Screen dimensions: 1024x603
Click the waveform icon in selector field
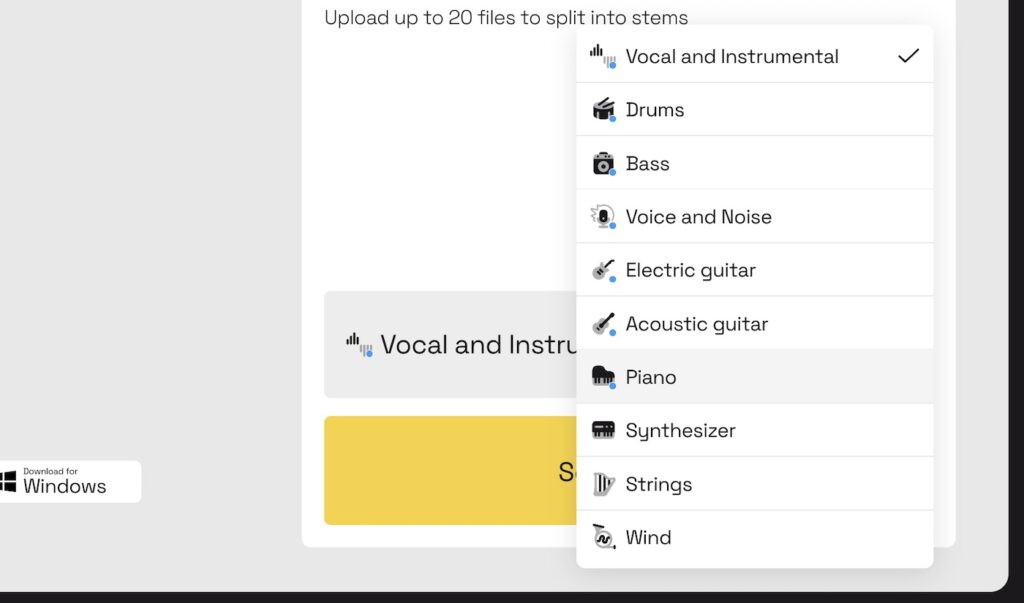point(359,345)
